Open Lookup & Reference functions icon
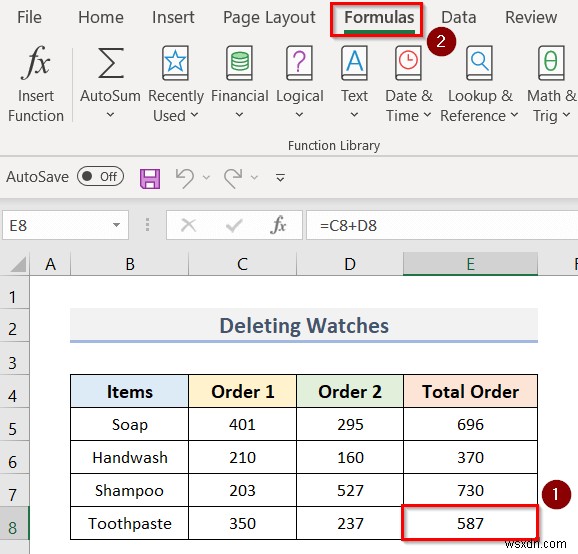 [x=479, y=63]
